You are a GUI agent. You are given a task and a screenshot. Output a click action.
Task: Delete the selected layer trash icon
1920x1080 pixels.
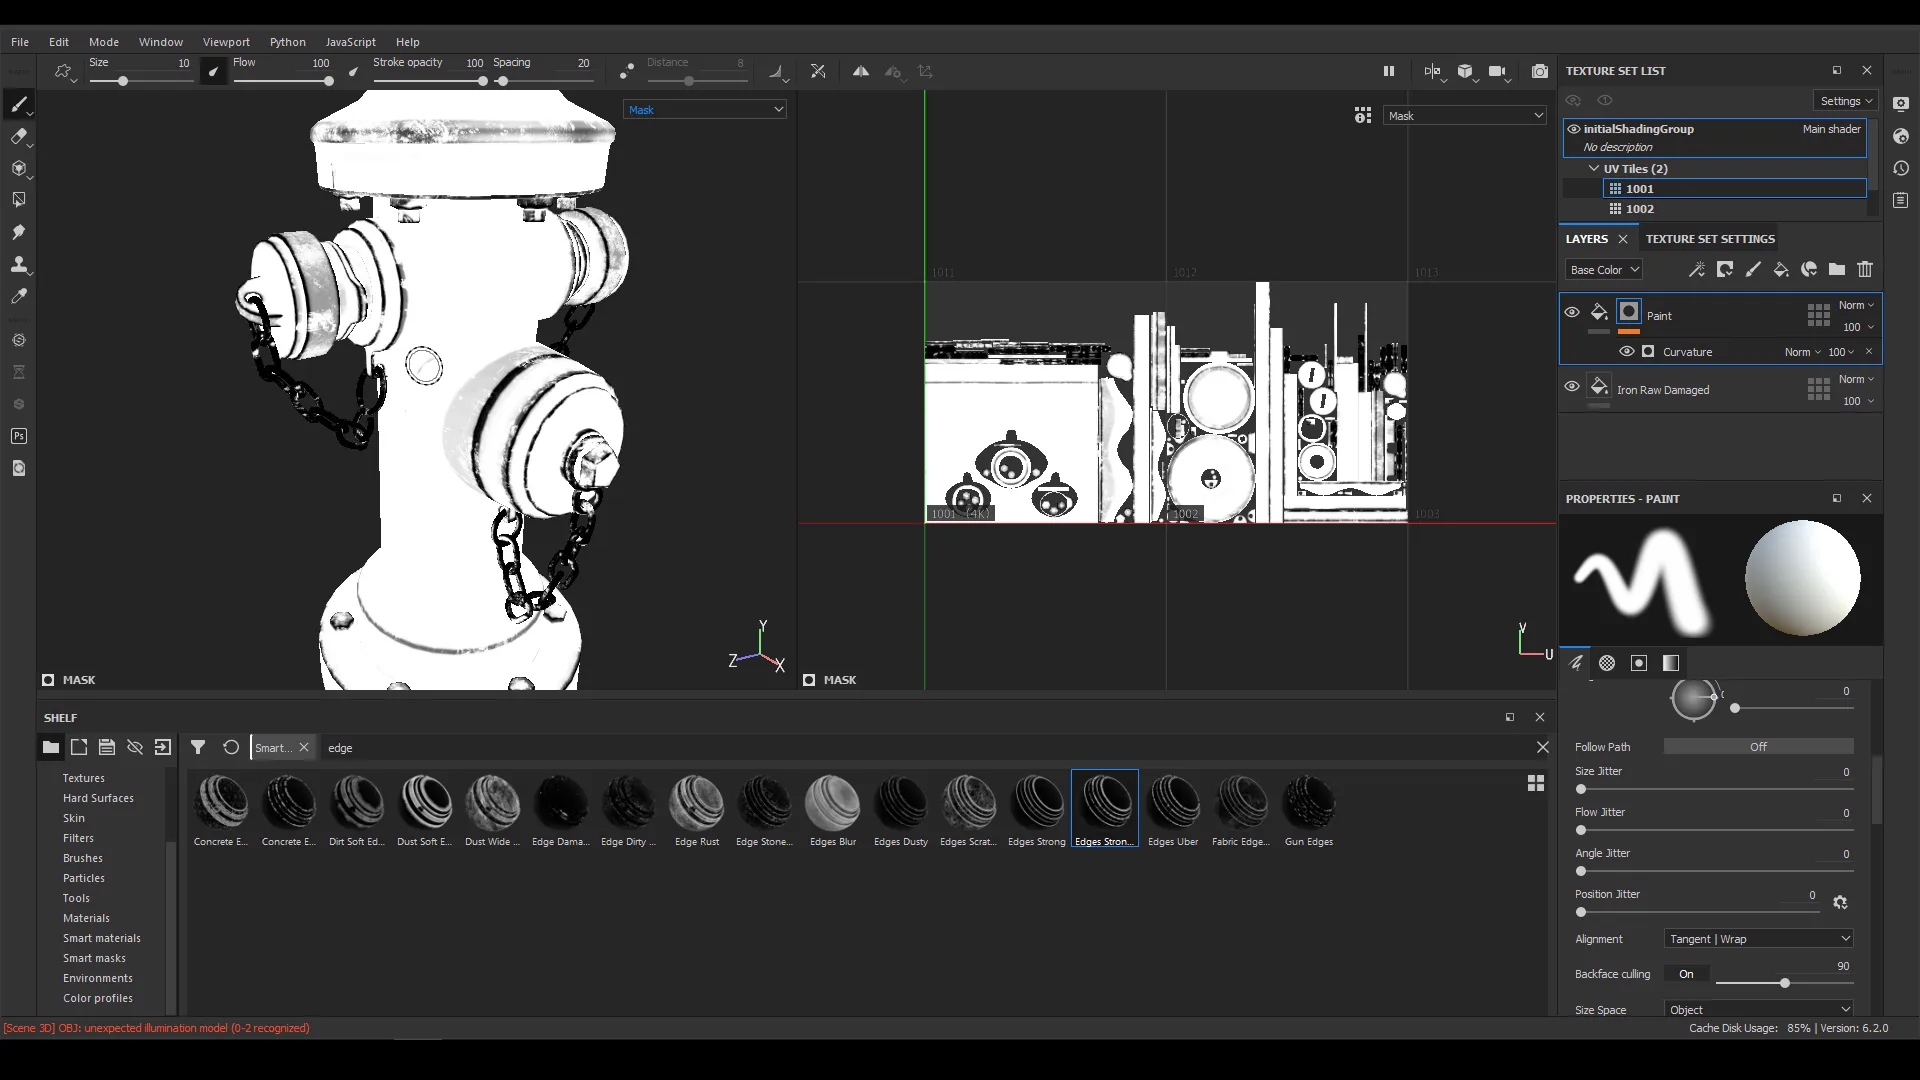[1865, 269]
